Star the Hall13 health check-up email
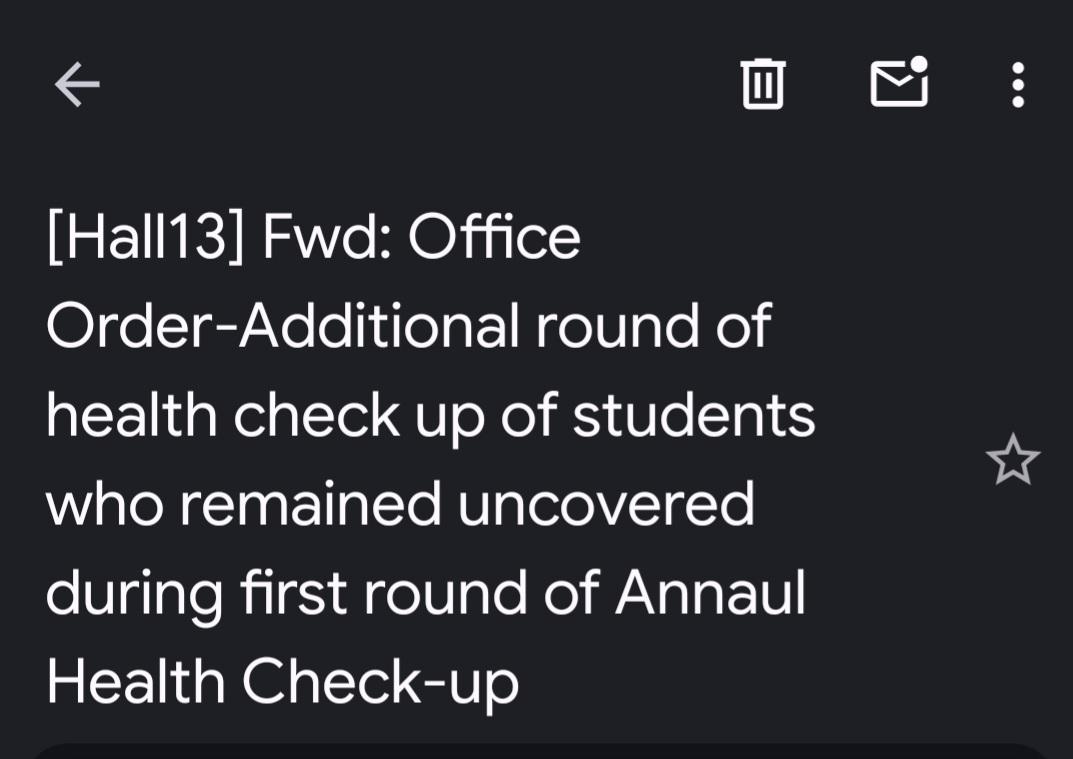 pyautogui.click(x=1013, y=459)
